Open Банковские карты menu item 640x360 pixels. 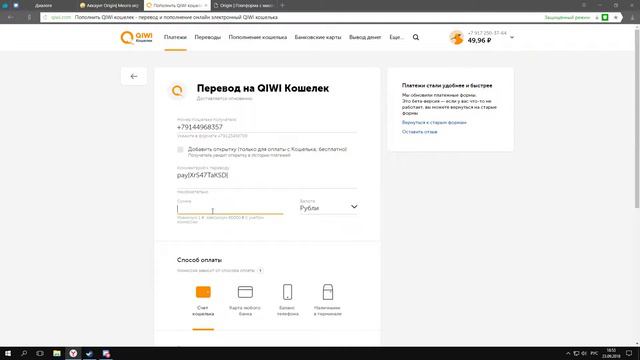pos(318,37)
